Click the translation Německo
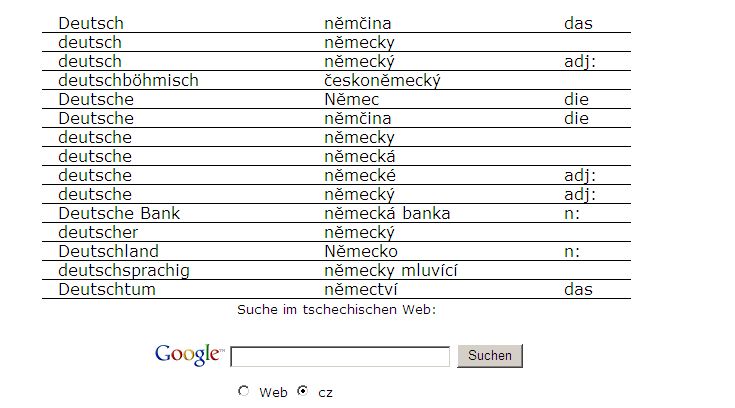Viewport: 735px width, 408px height. (x=360, y=251)
